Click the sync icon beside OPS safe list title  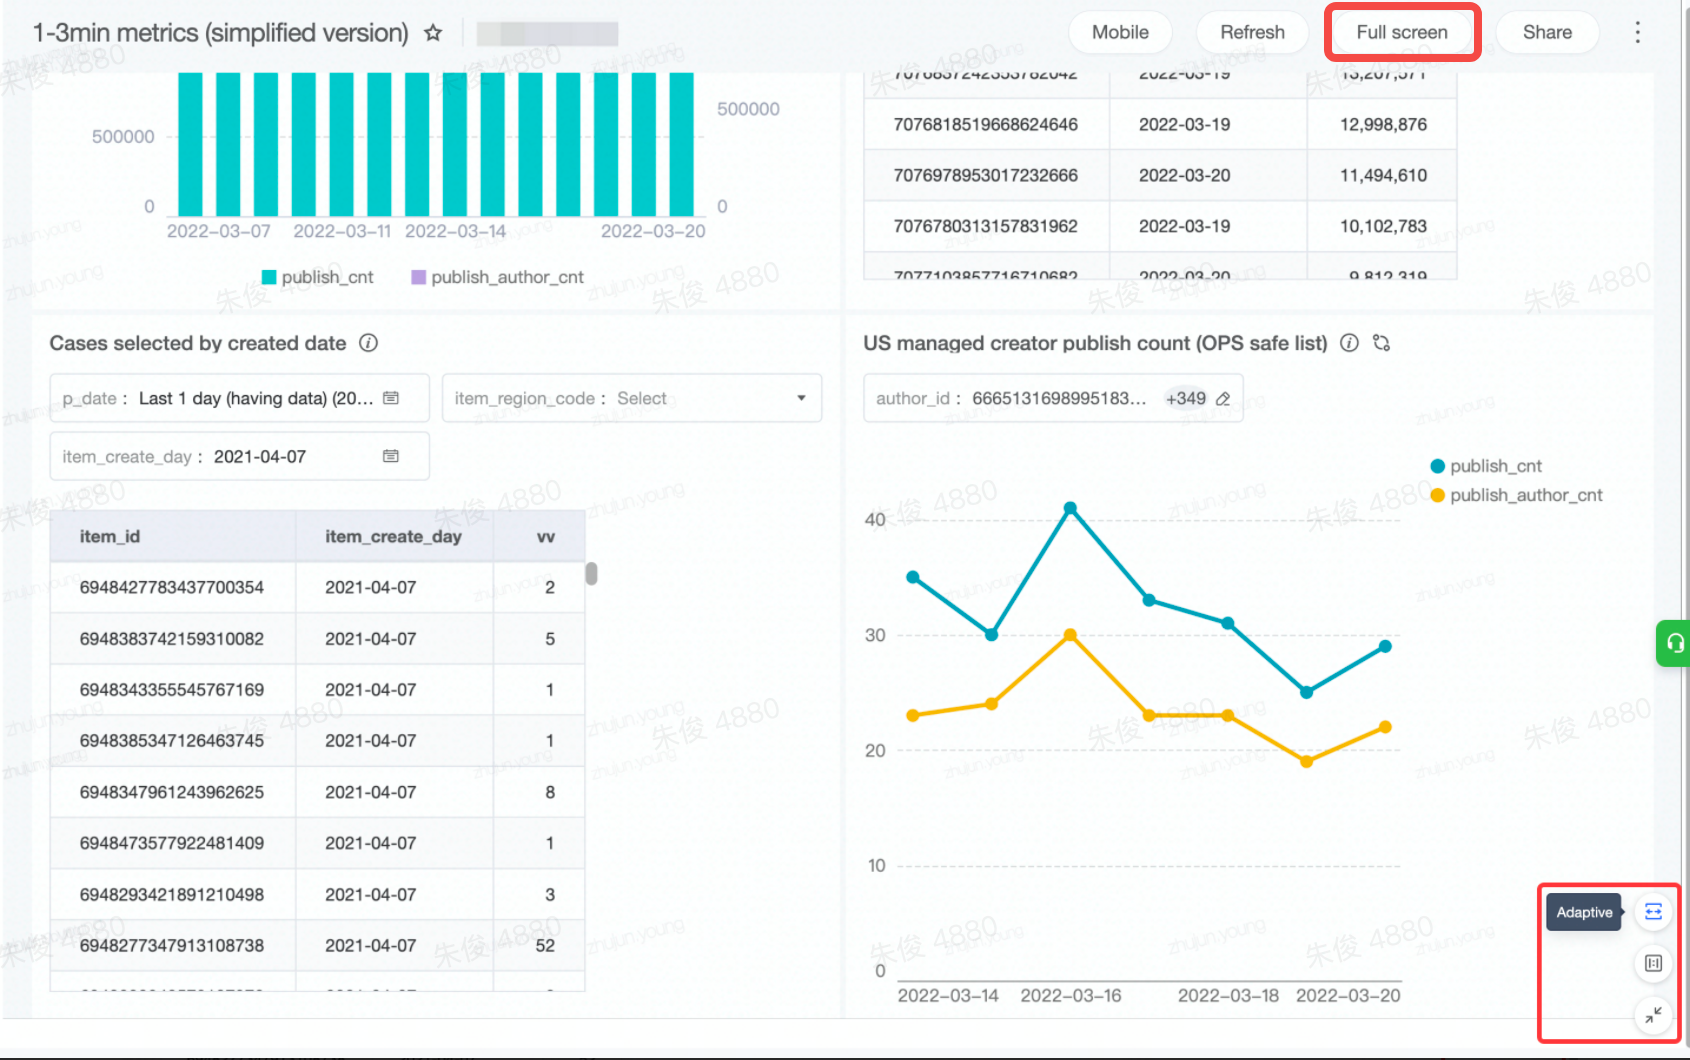click(1382, 343)
